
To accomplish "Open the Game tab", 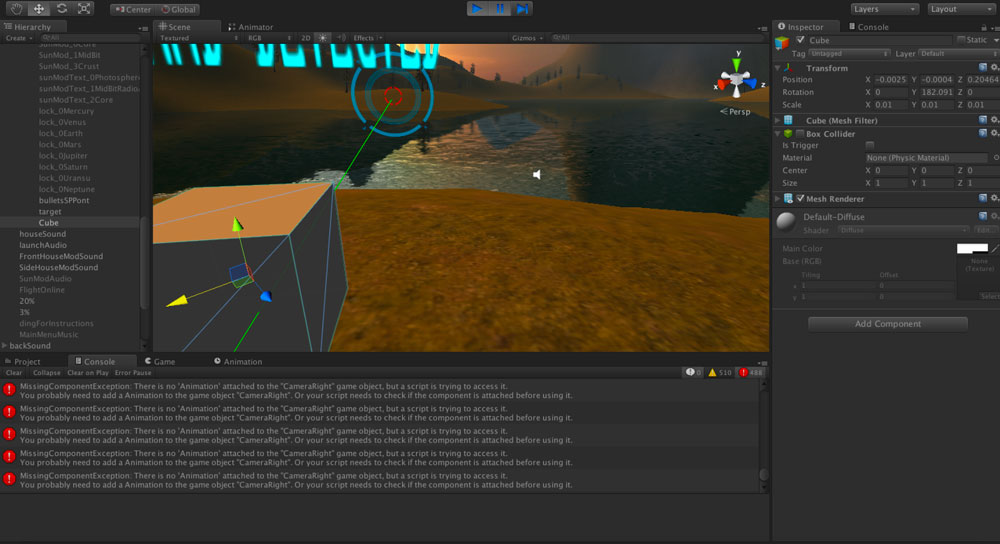I will (x=162, y=361).
